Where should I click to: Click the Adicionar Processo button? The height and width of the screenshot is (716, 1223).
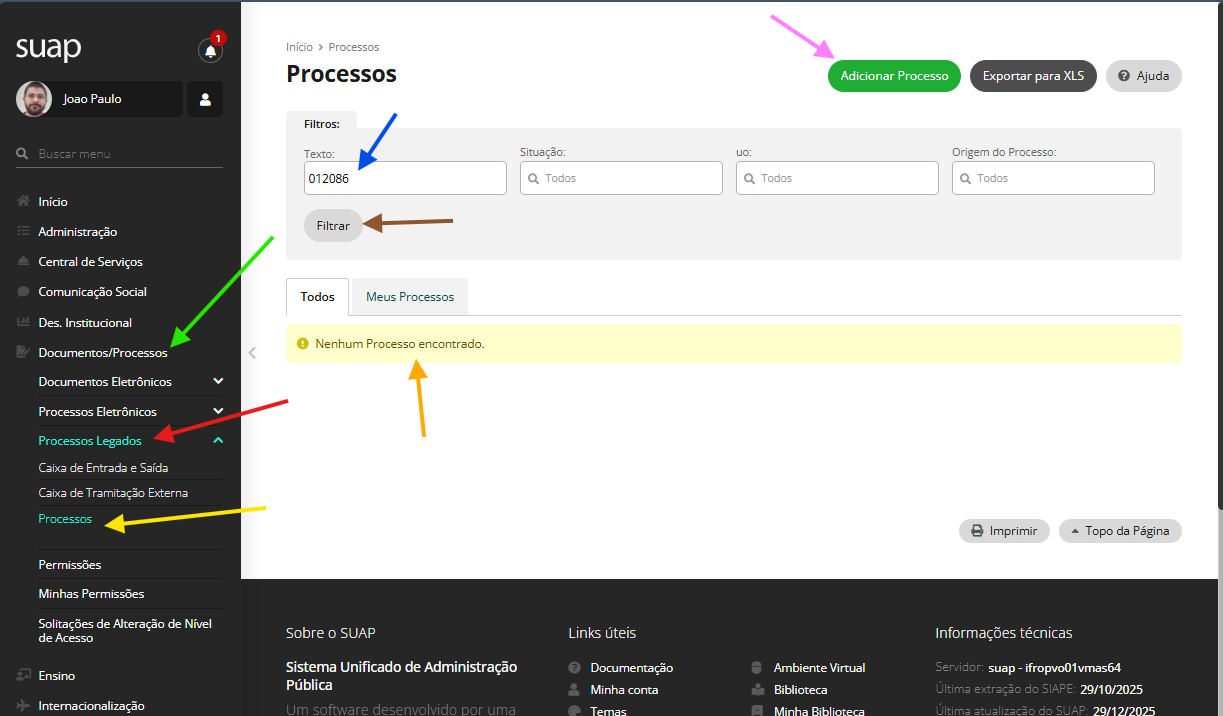(x=894, y=76)
